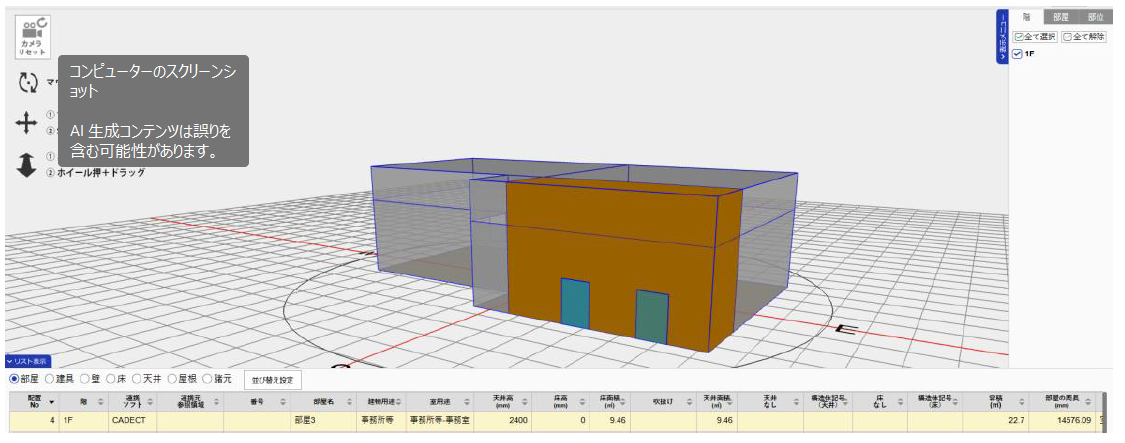Switch to the 部位 tab
Image resolution: width=1125 pixels, height=443 pixels.
pyautogui.click(x=1096, y=17)
